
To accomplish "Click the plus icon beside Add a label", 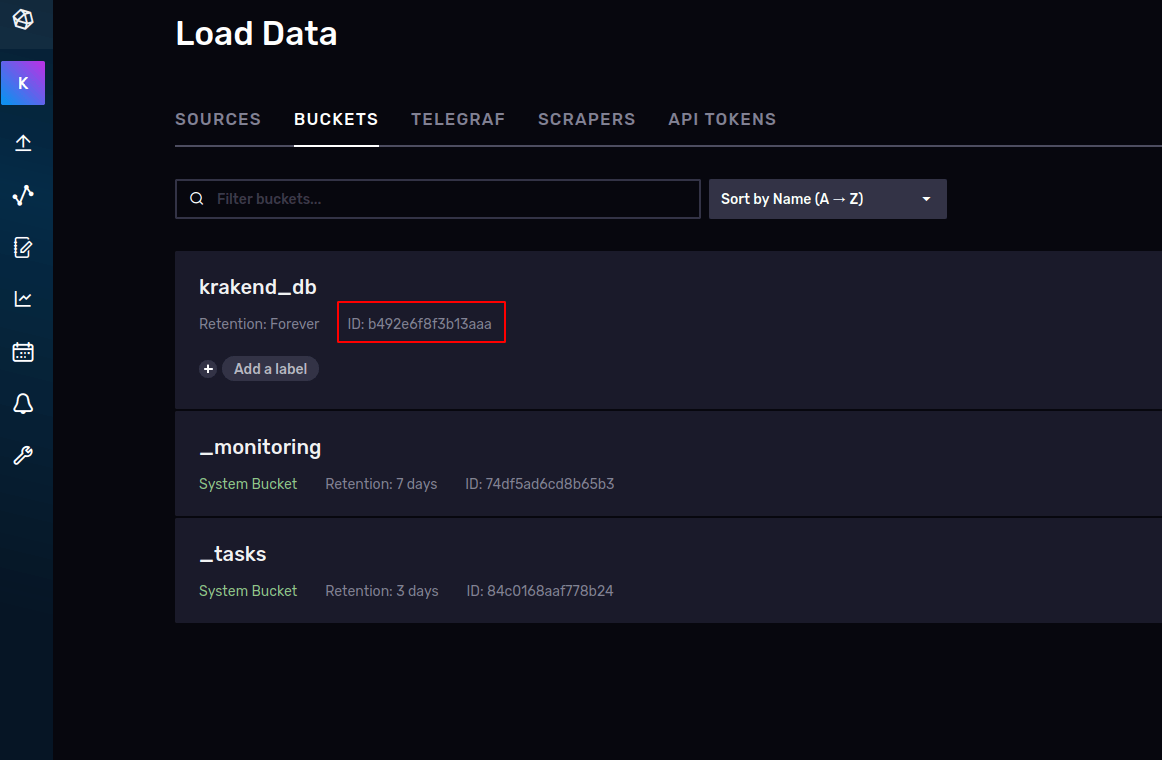I will 208,369.
